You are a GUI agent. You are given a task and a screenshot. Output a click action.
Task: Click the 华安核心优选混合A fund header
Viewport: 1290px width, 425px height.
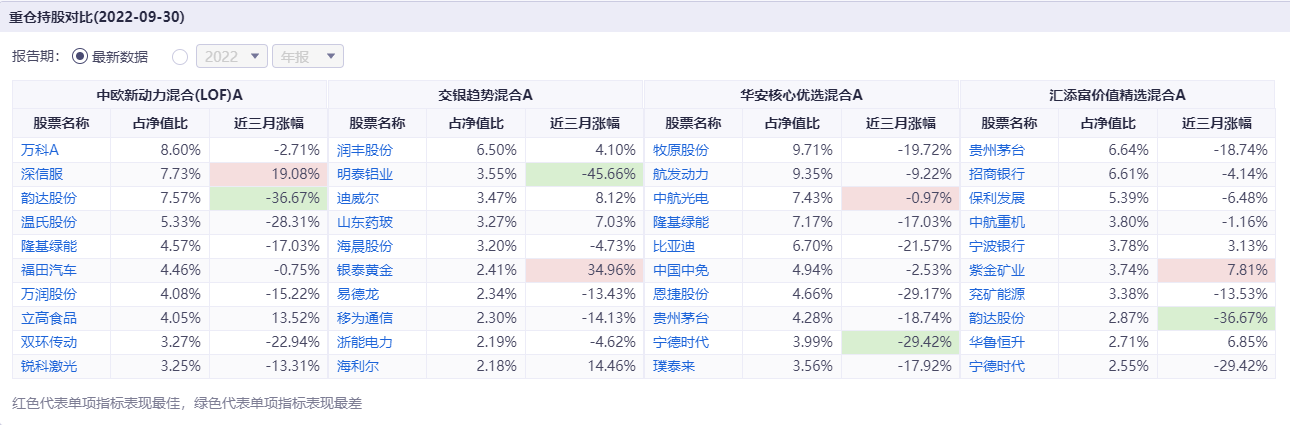[x=801, y=95]
